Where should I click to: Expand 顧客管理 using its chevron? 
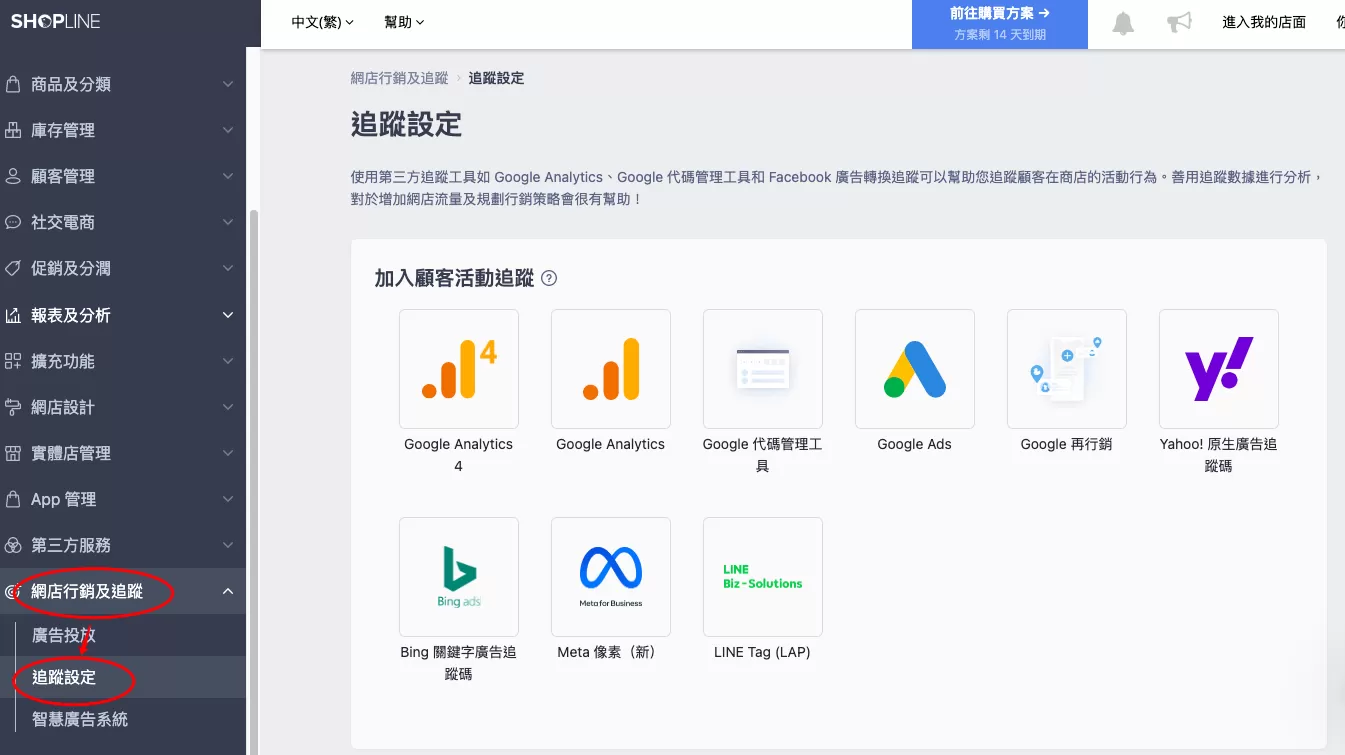(x=228, y=176)
